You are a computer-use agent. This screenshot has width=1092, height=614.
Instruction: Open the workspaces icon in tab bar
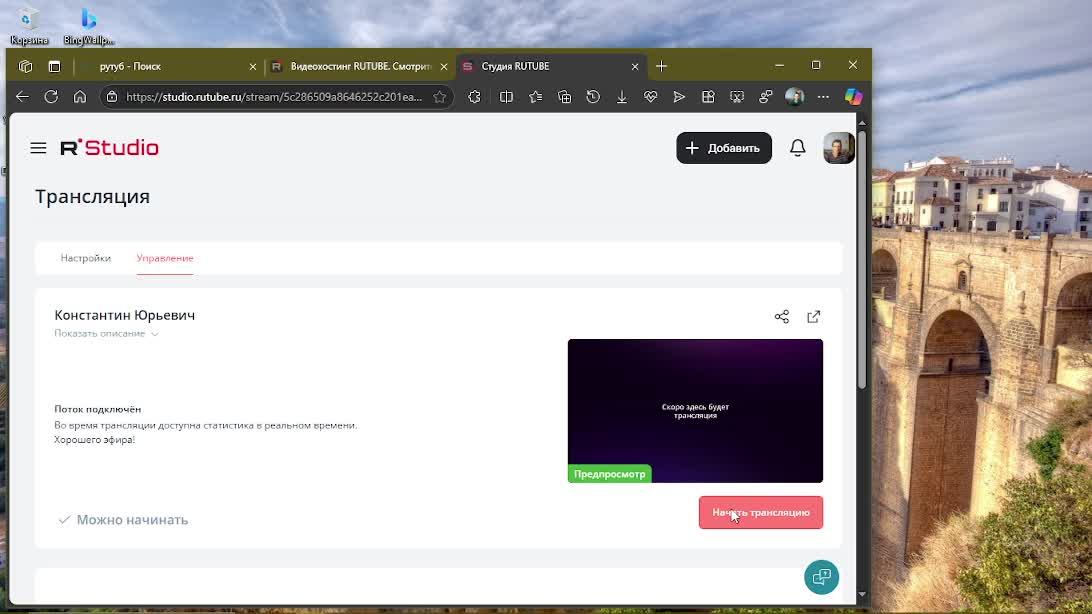click(26, 66)
